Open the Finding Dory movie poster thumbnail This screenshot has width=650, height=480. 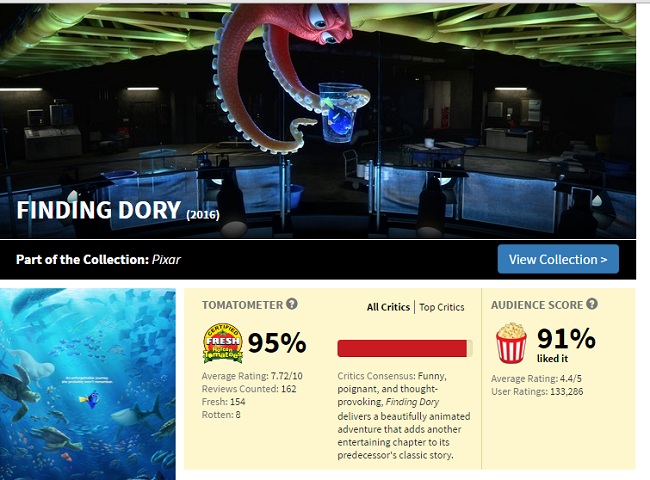click(87, 384)
